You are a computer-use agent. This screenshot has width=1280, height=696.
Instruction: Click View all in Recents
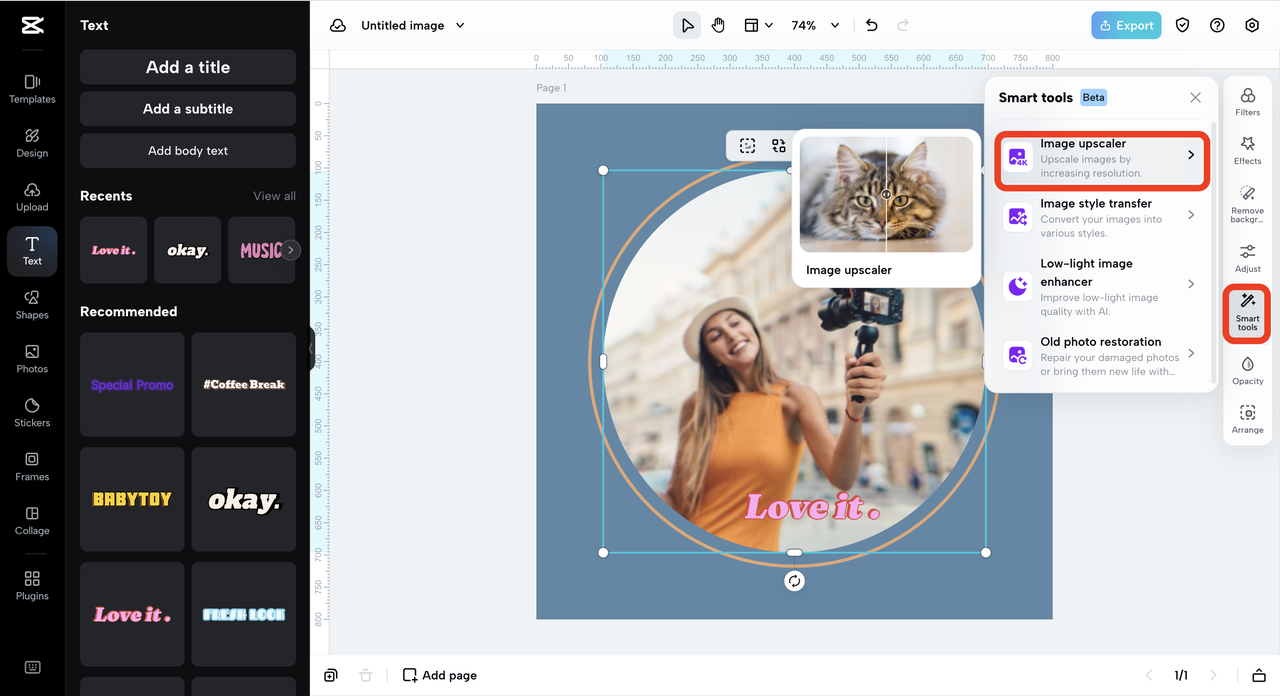coord(274,196)
